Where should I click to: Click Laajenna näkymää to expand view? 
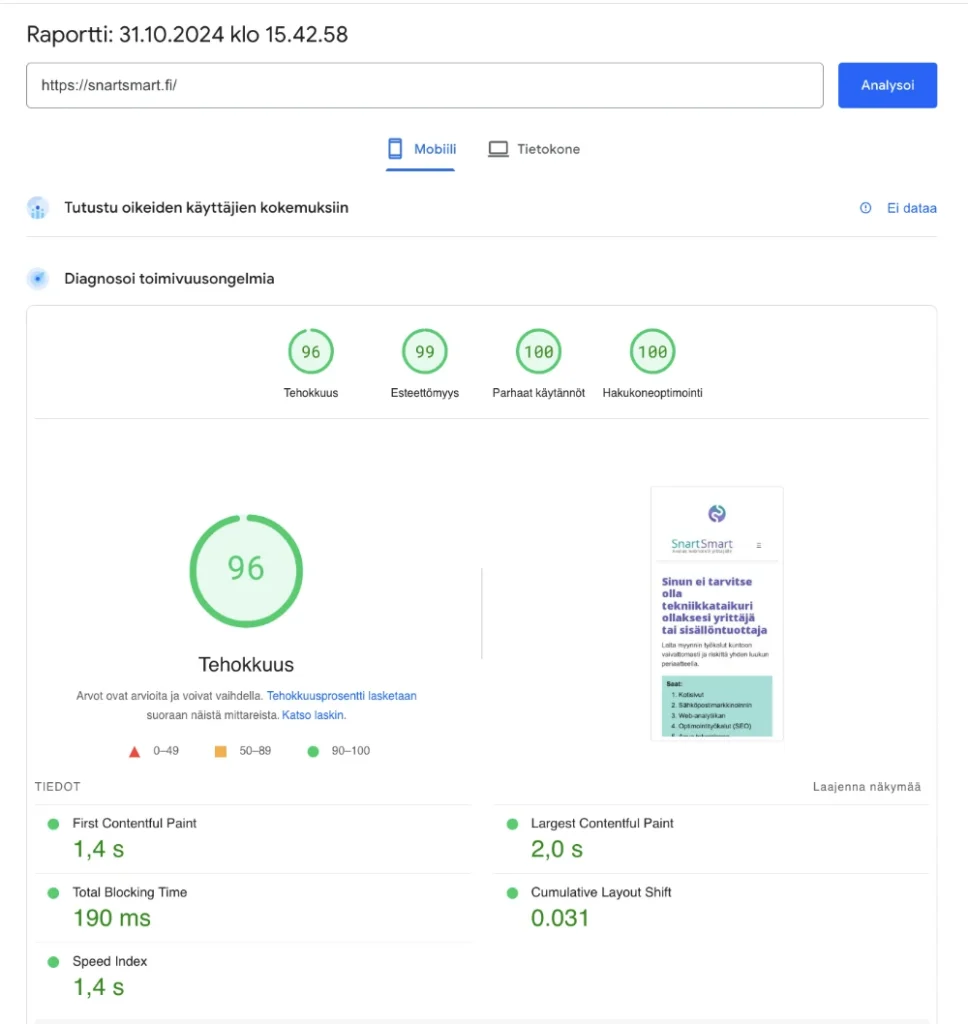pyautogui.click(x=867, y=787)
